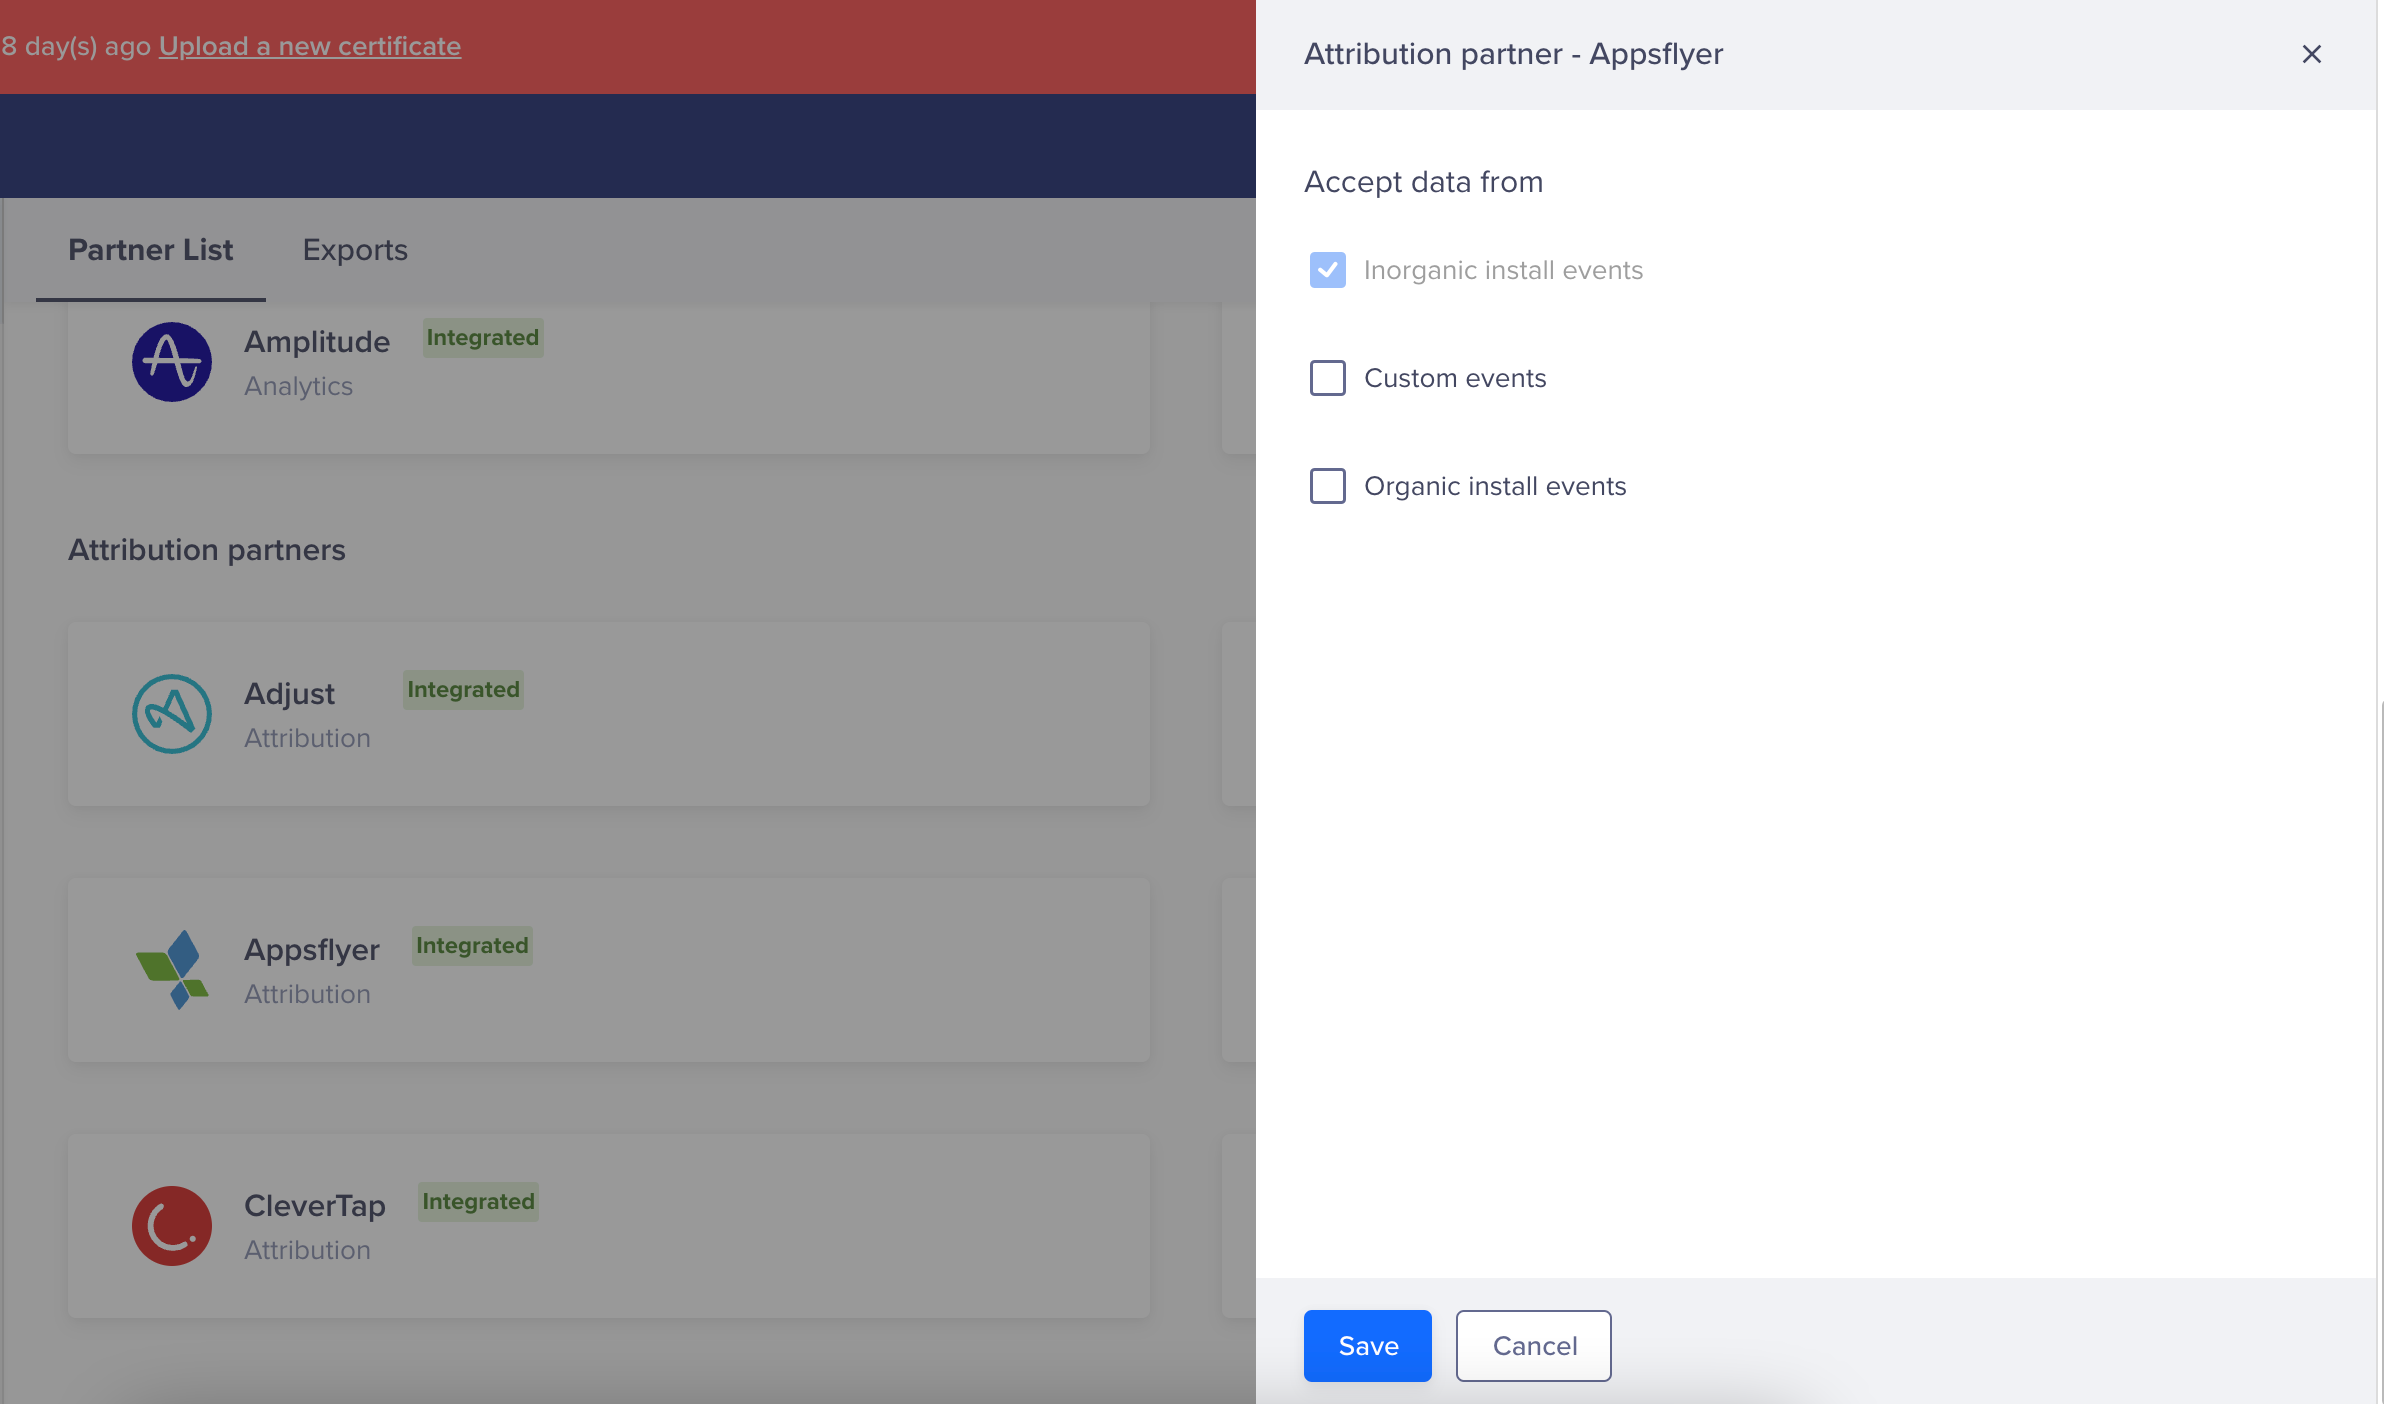Click the CleverTap logo icon
Image resolution: width=2384 pixels, height=1404 pixels.
[172, 1226]
